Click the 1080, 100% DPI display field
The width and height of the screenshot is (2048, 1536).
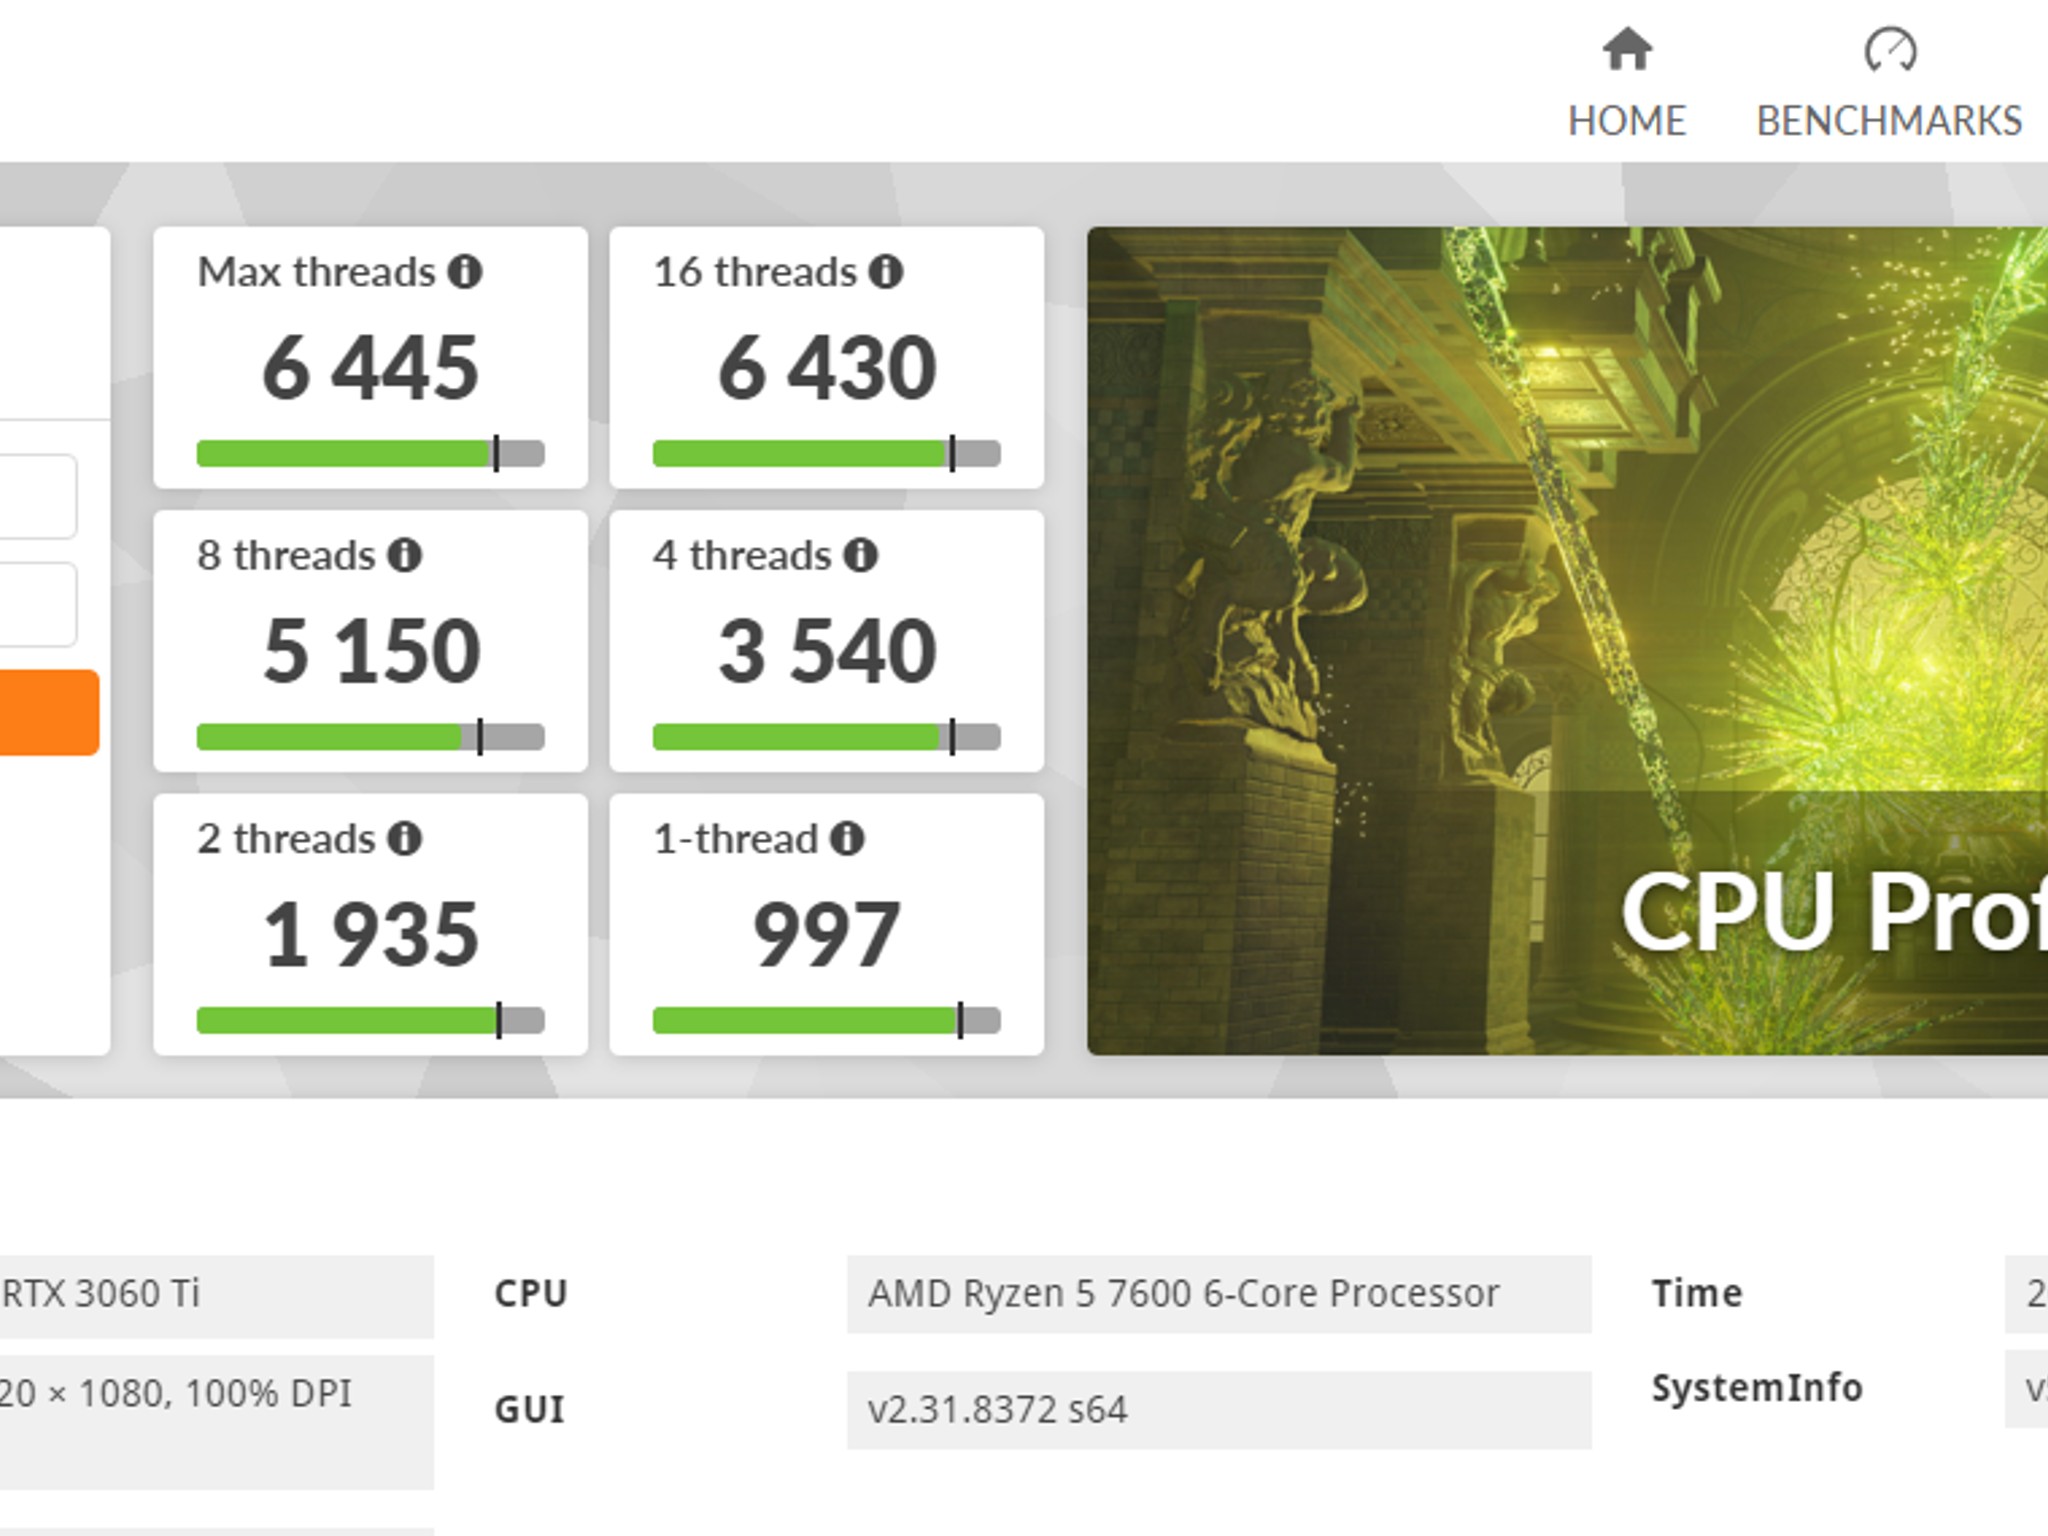(x=215, y=1394)
